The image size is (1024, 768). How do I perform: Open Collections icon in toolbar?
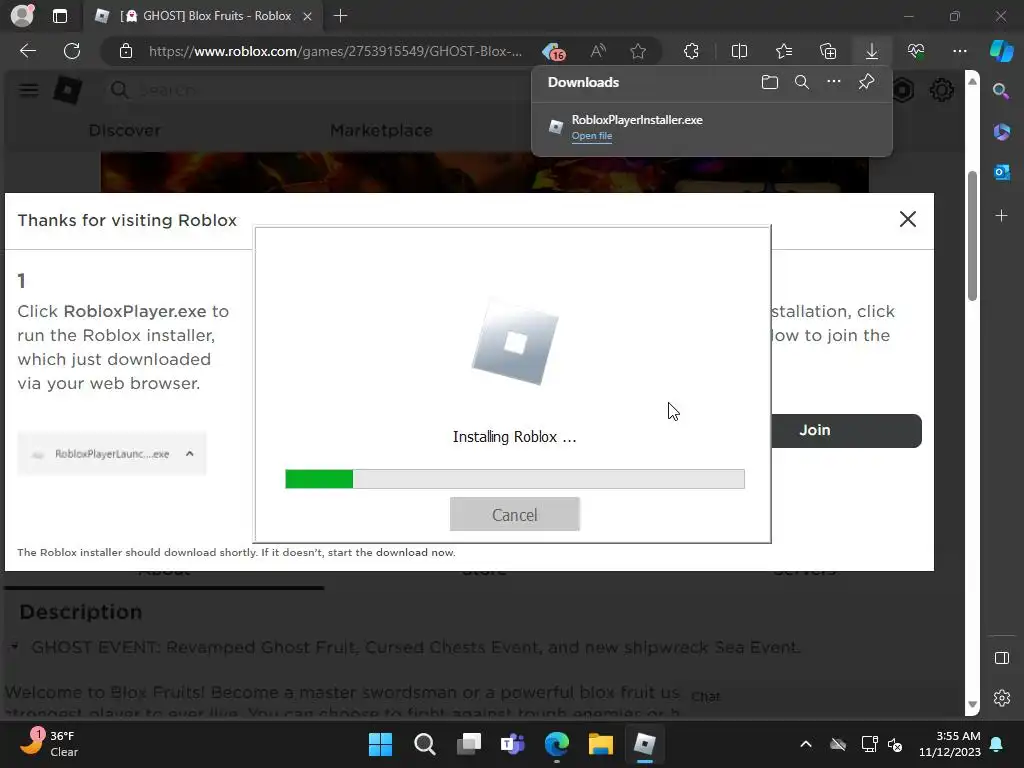tap(827, 51)
